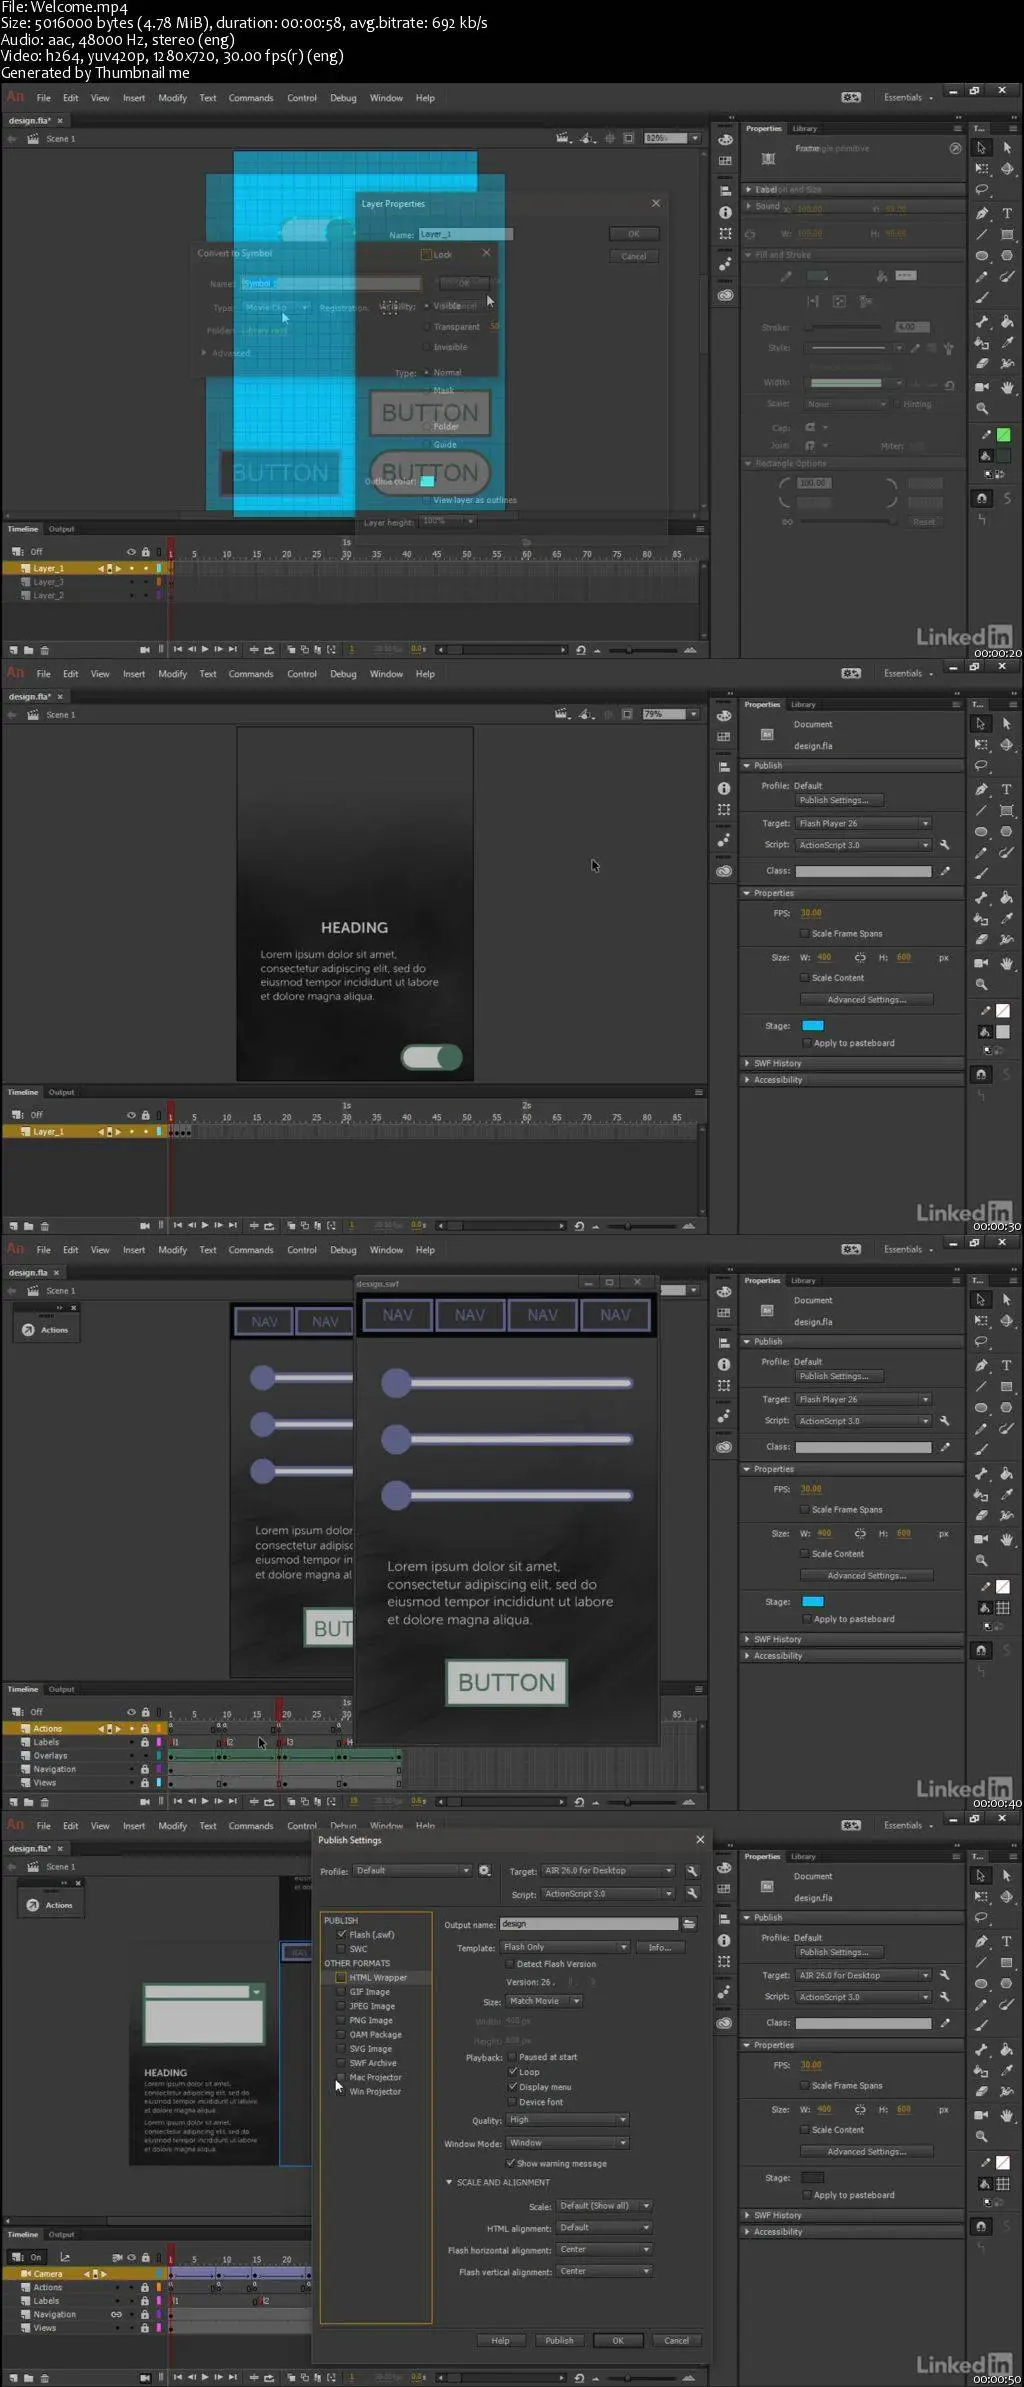Toggle the Loop playback checkbox

tap(512, 2072)
